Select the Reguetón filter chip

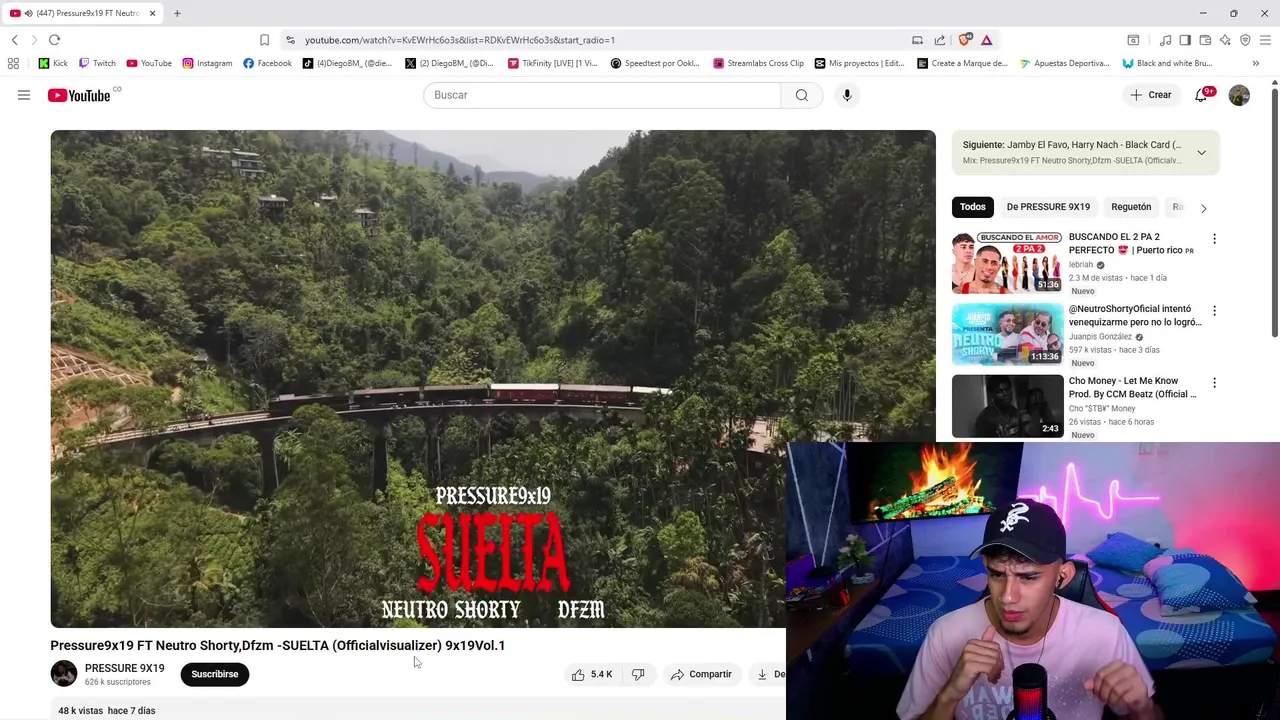(x=1131, y=207)
